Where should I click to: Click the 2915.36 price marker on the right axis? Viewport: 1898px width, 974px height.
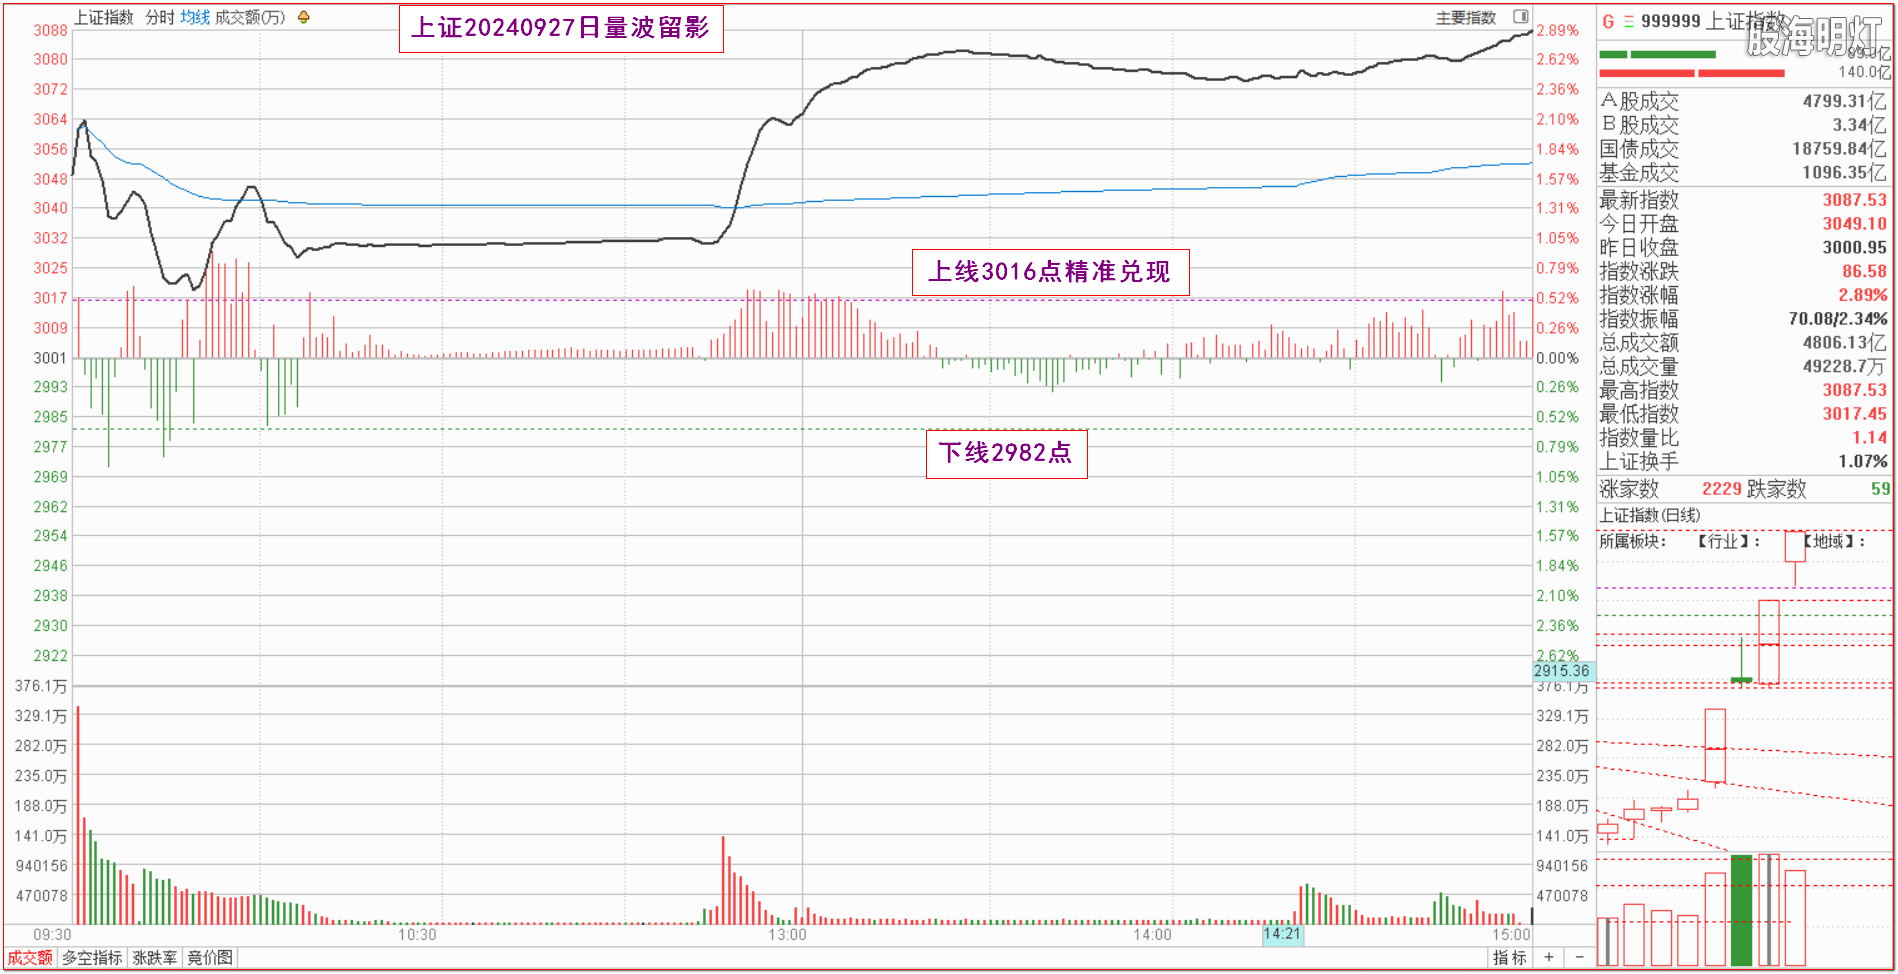(1562, 671)
